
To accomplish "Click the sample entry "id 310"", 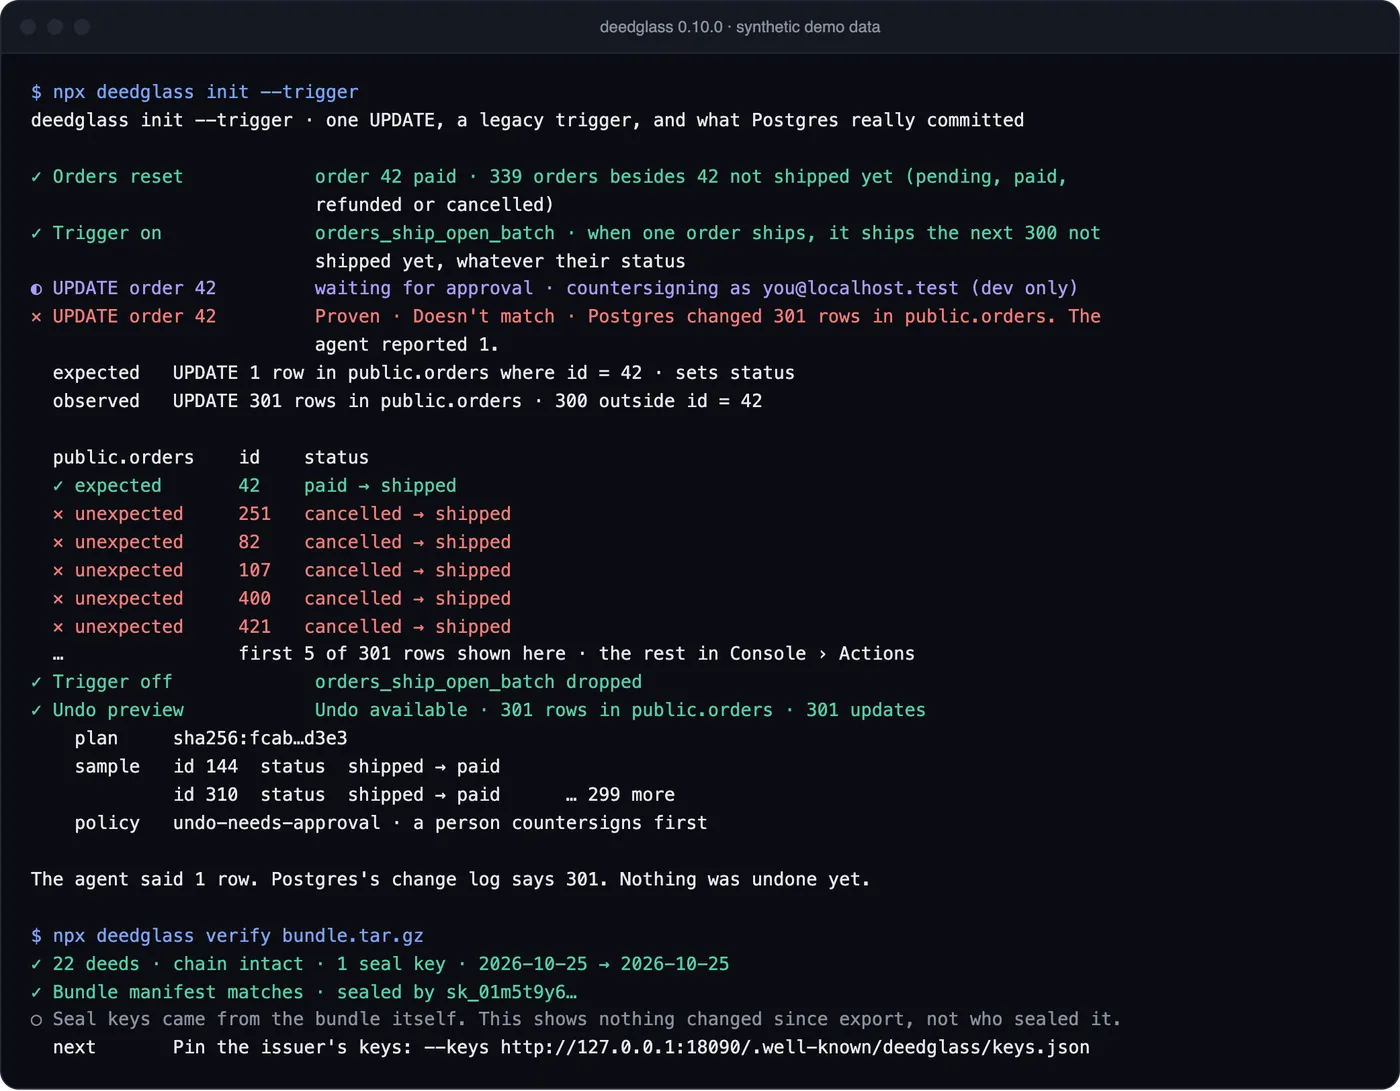I will click(206, 795).
